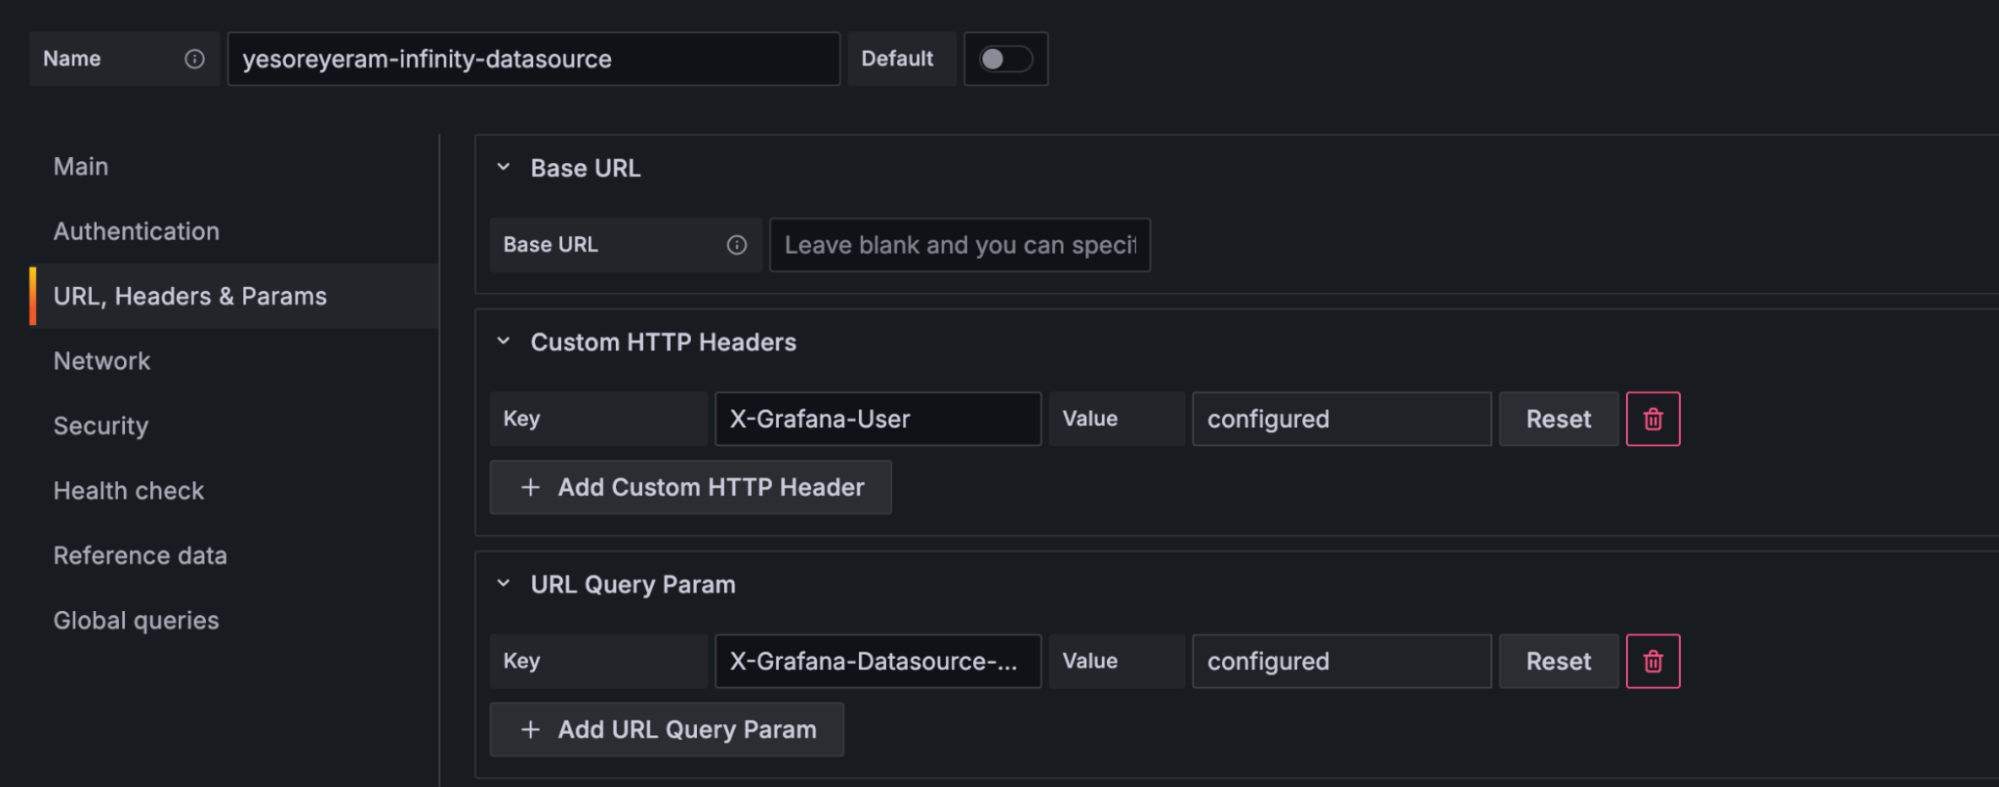This screenshot has width=1999, height=787.
Task: Click the info icon next to Name
Action: pos(194,59)
